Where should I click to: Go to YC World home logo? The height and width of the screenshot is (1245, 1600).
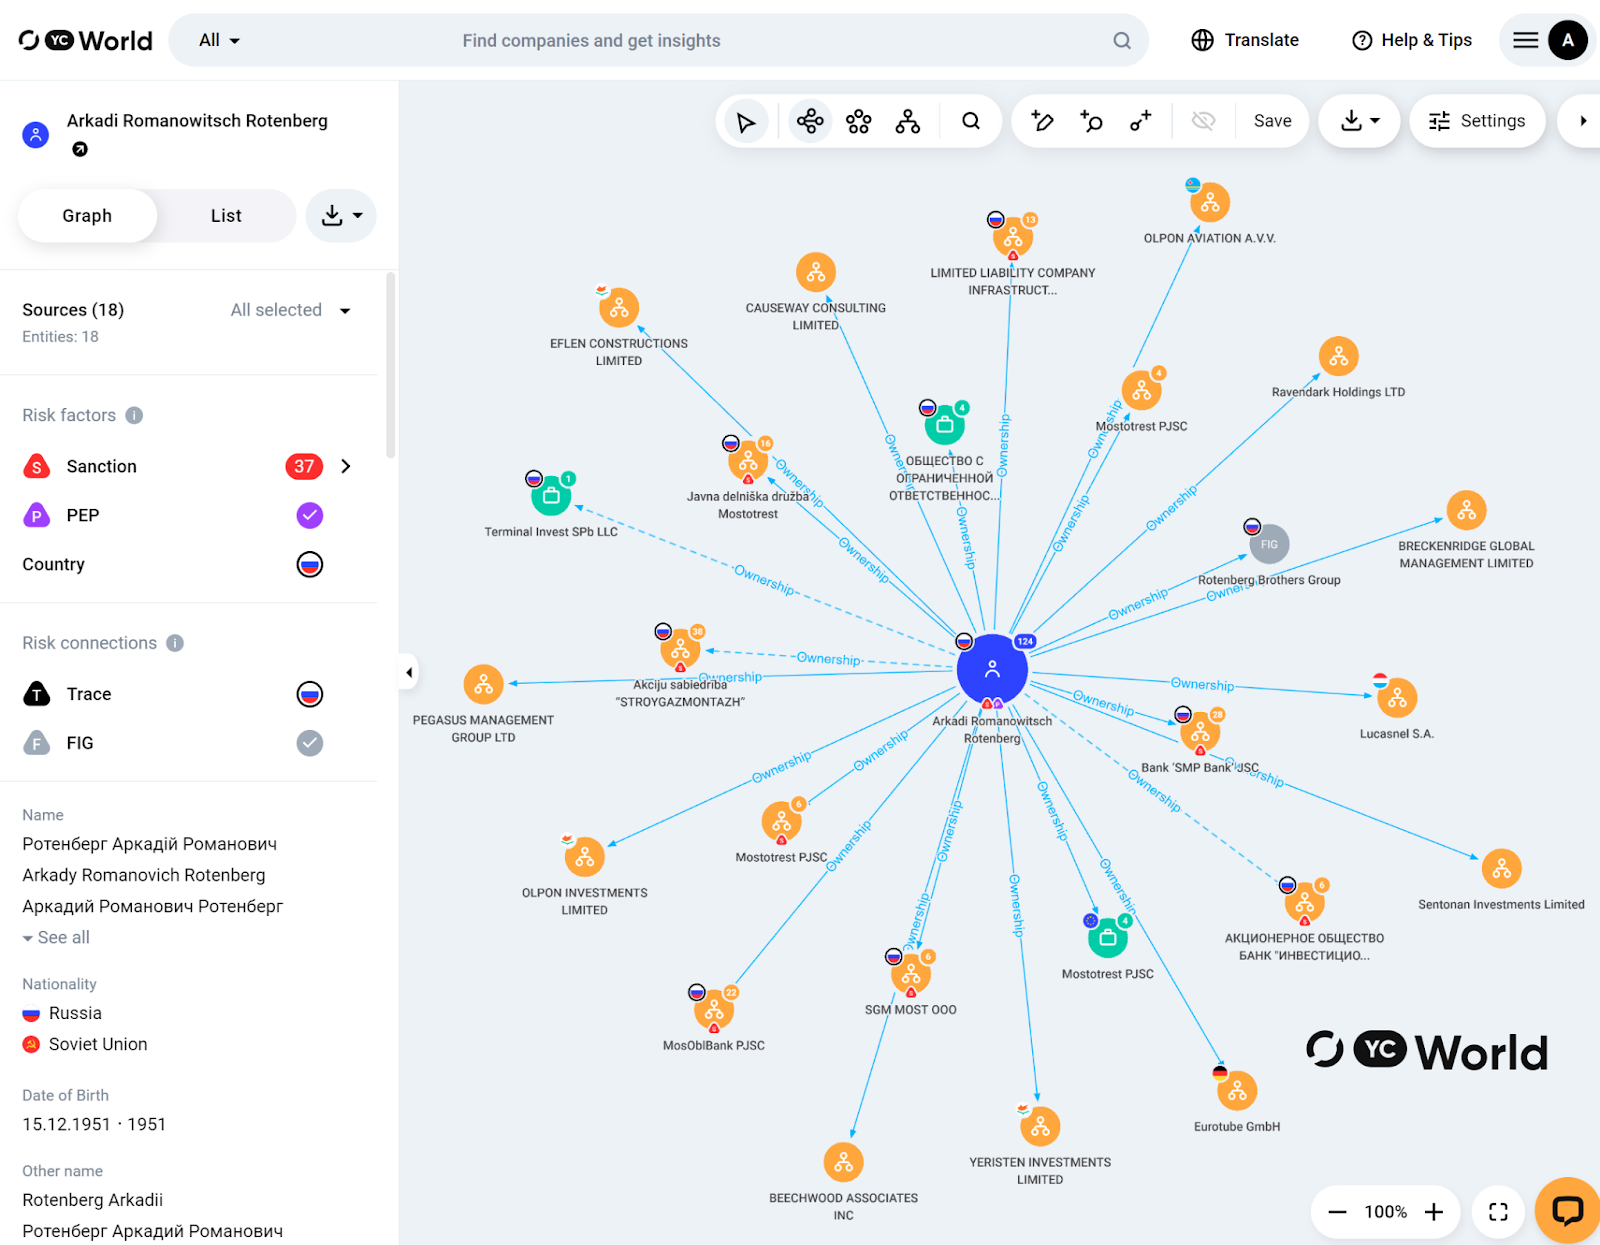tap(86, 40)
